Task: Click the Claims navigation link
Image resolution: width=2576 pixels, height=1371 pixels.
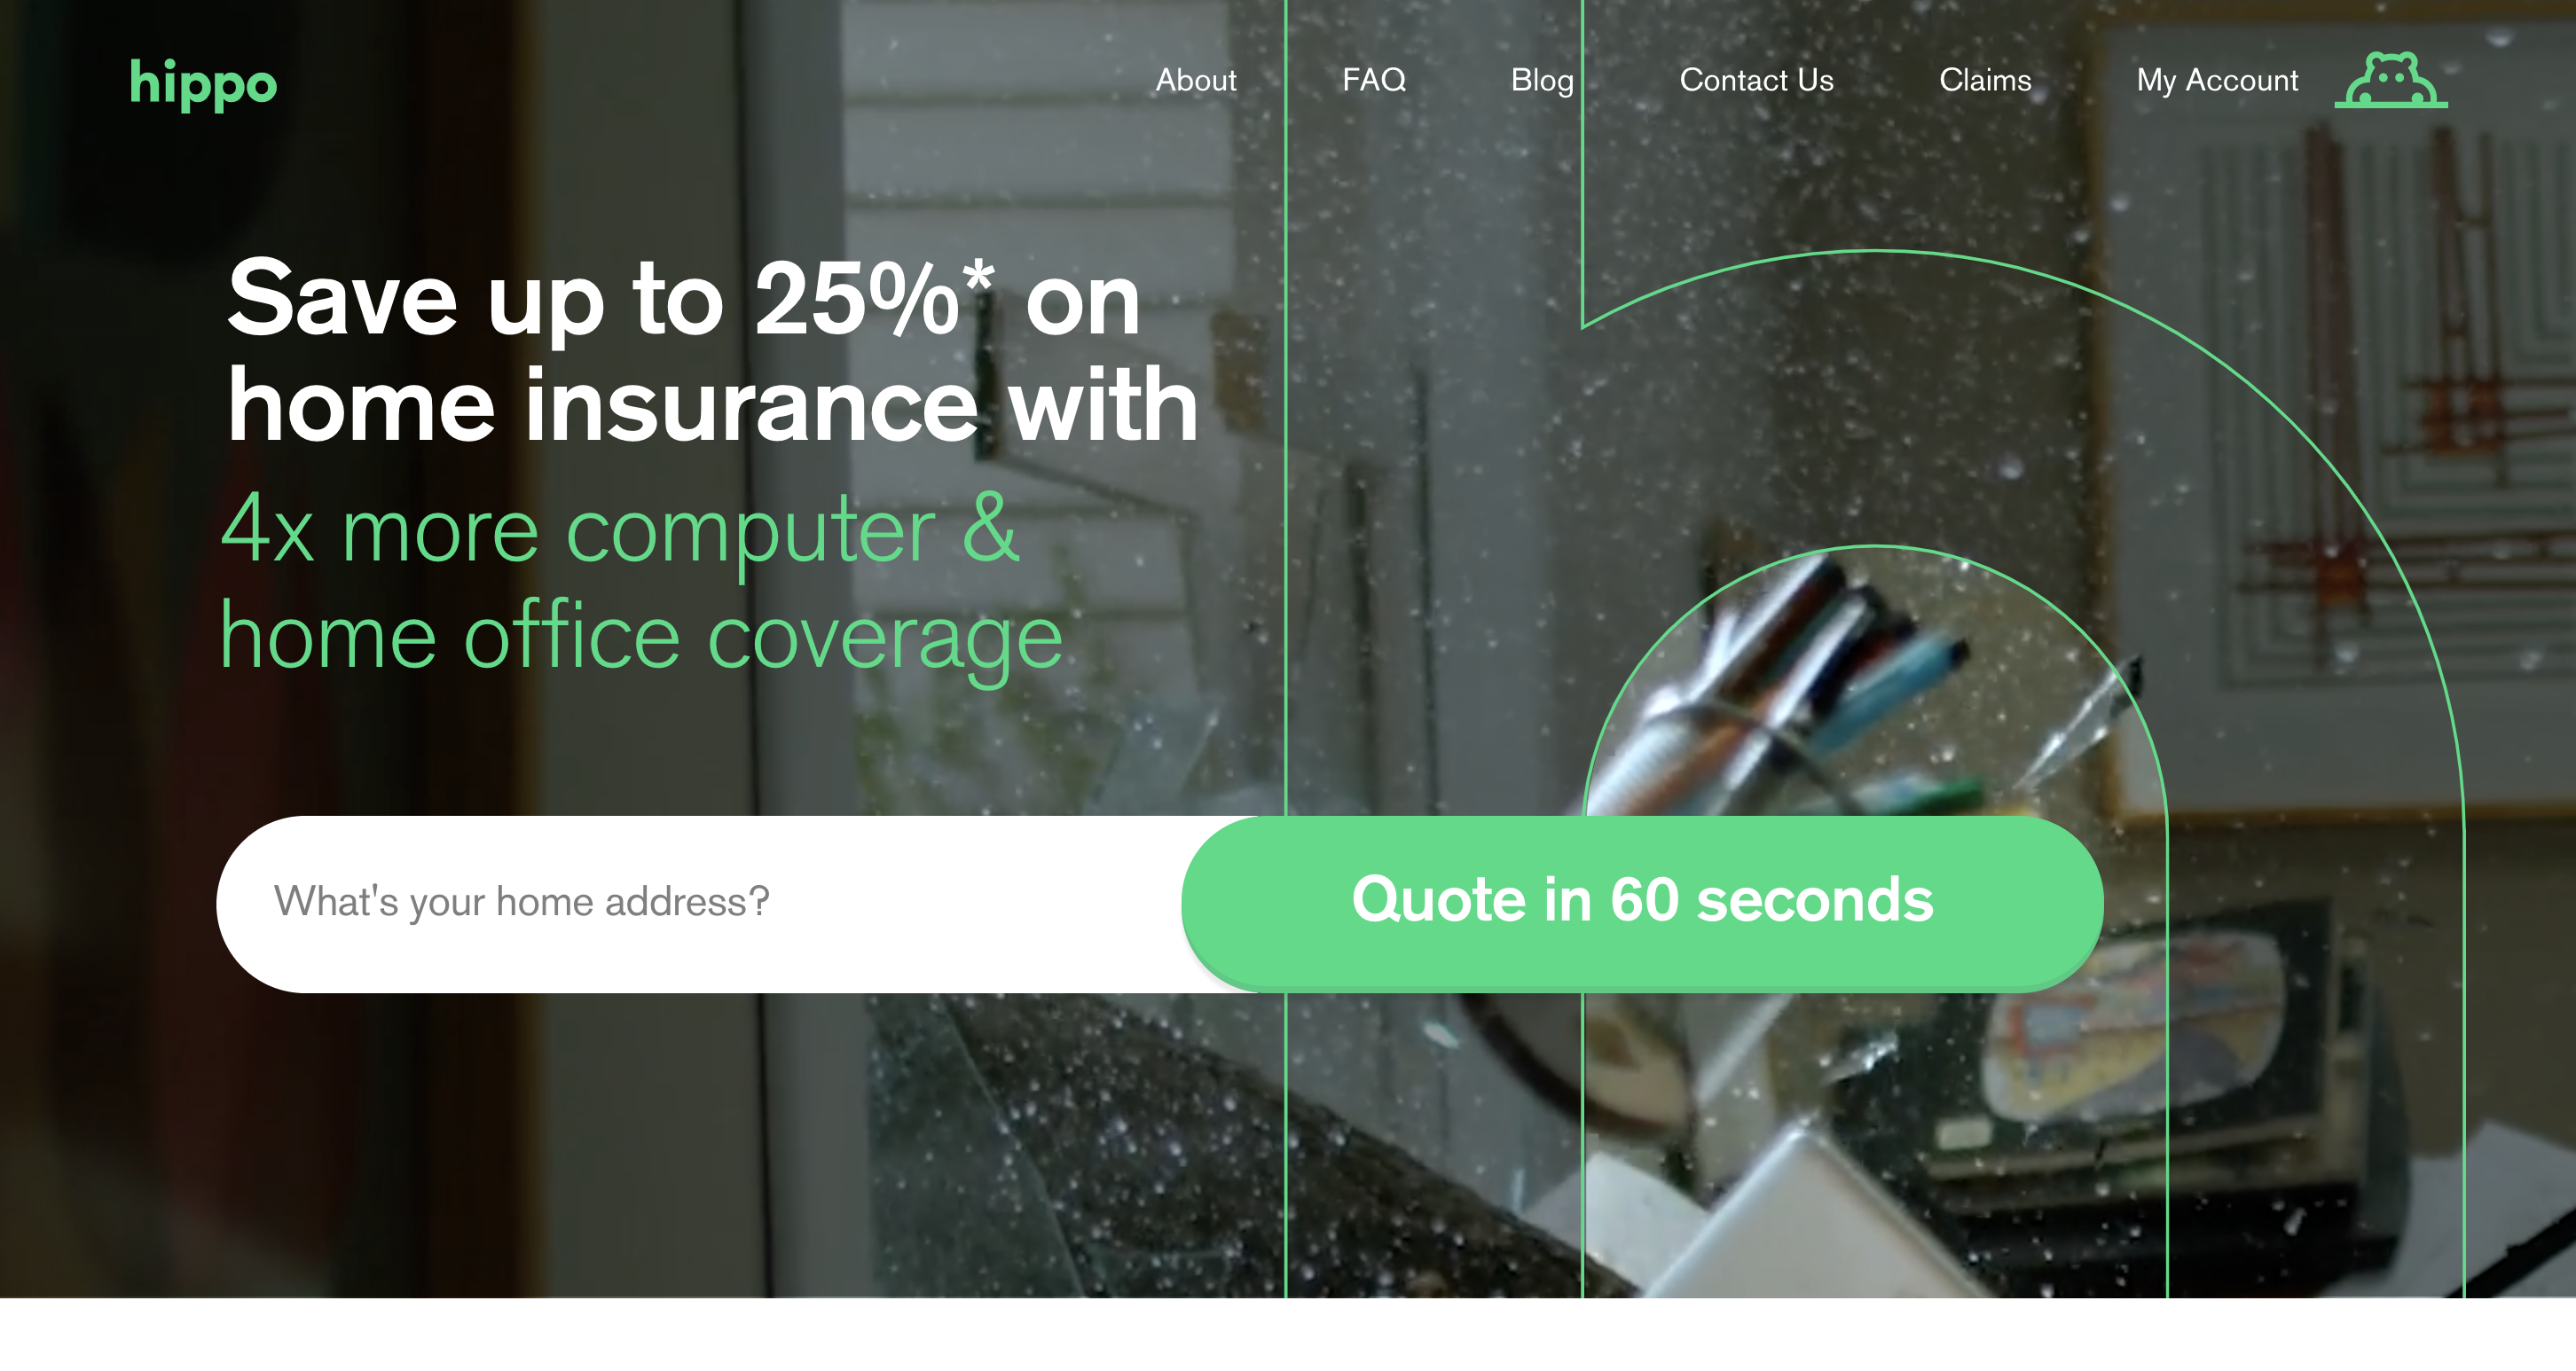Action: (x=1983, y=82)
